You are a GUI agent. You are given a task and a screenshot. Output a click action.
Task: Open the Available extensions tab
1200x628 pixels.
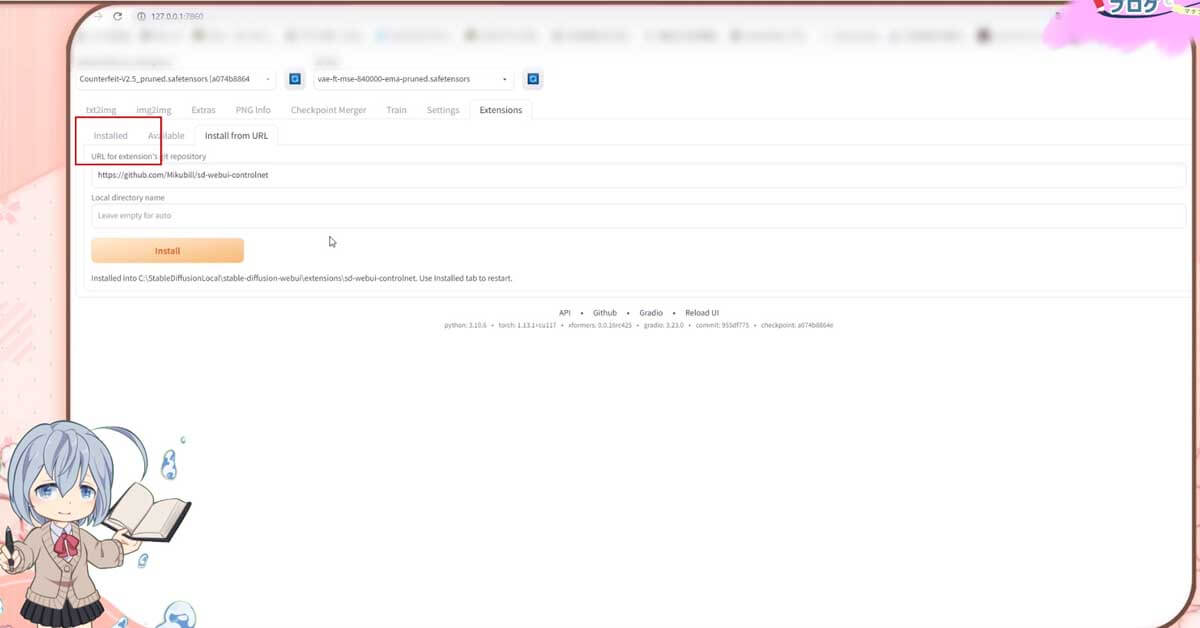(166, 135)
